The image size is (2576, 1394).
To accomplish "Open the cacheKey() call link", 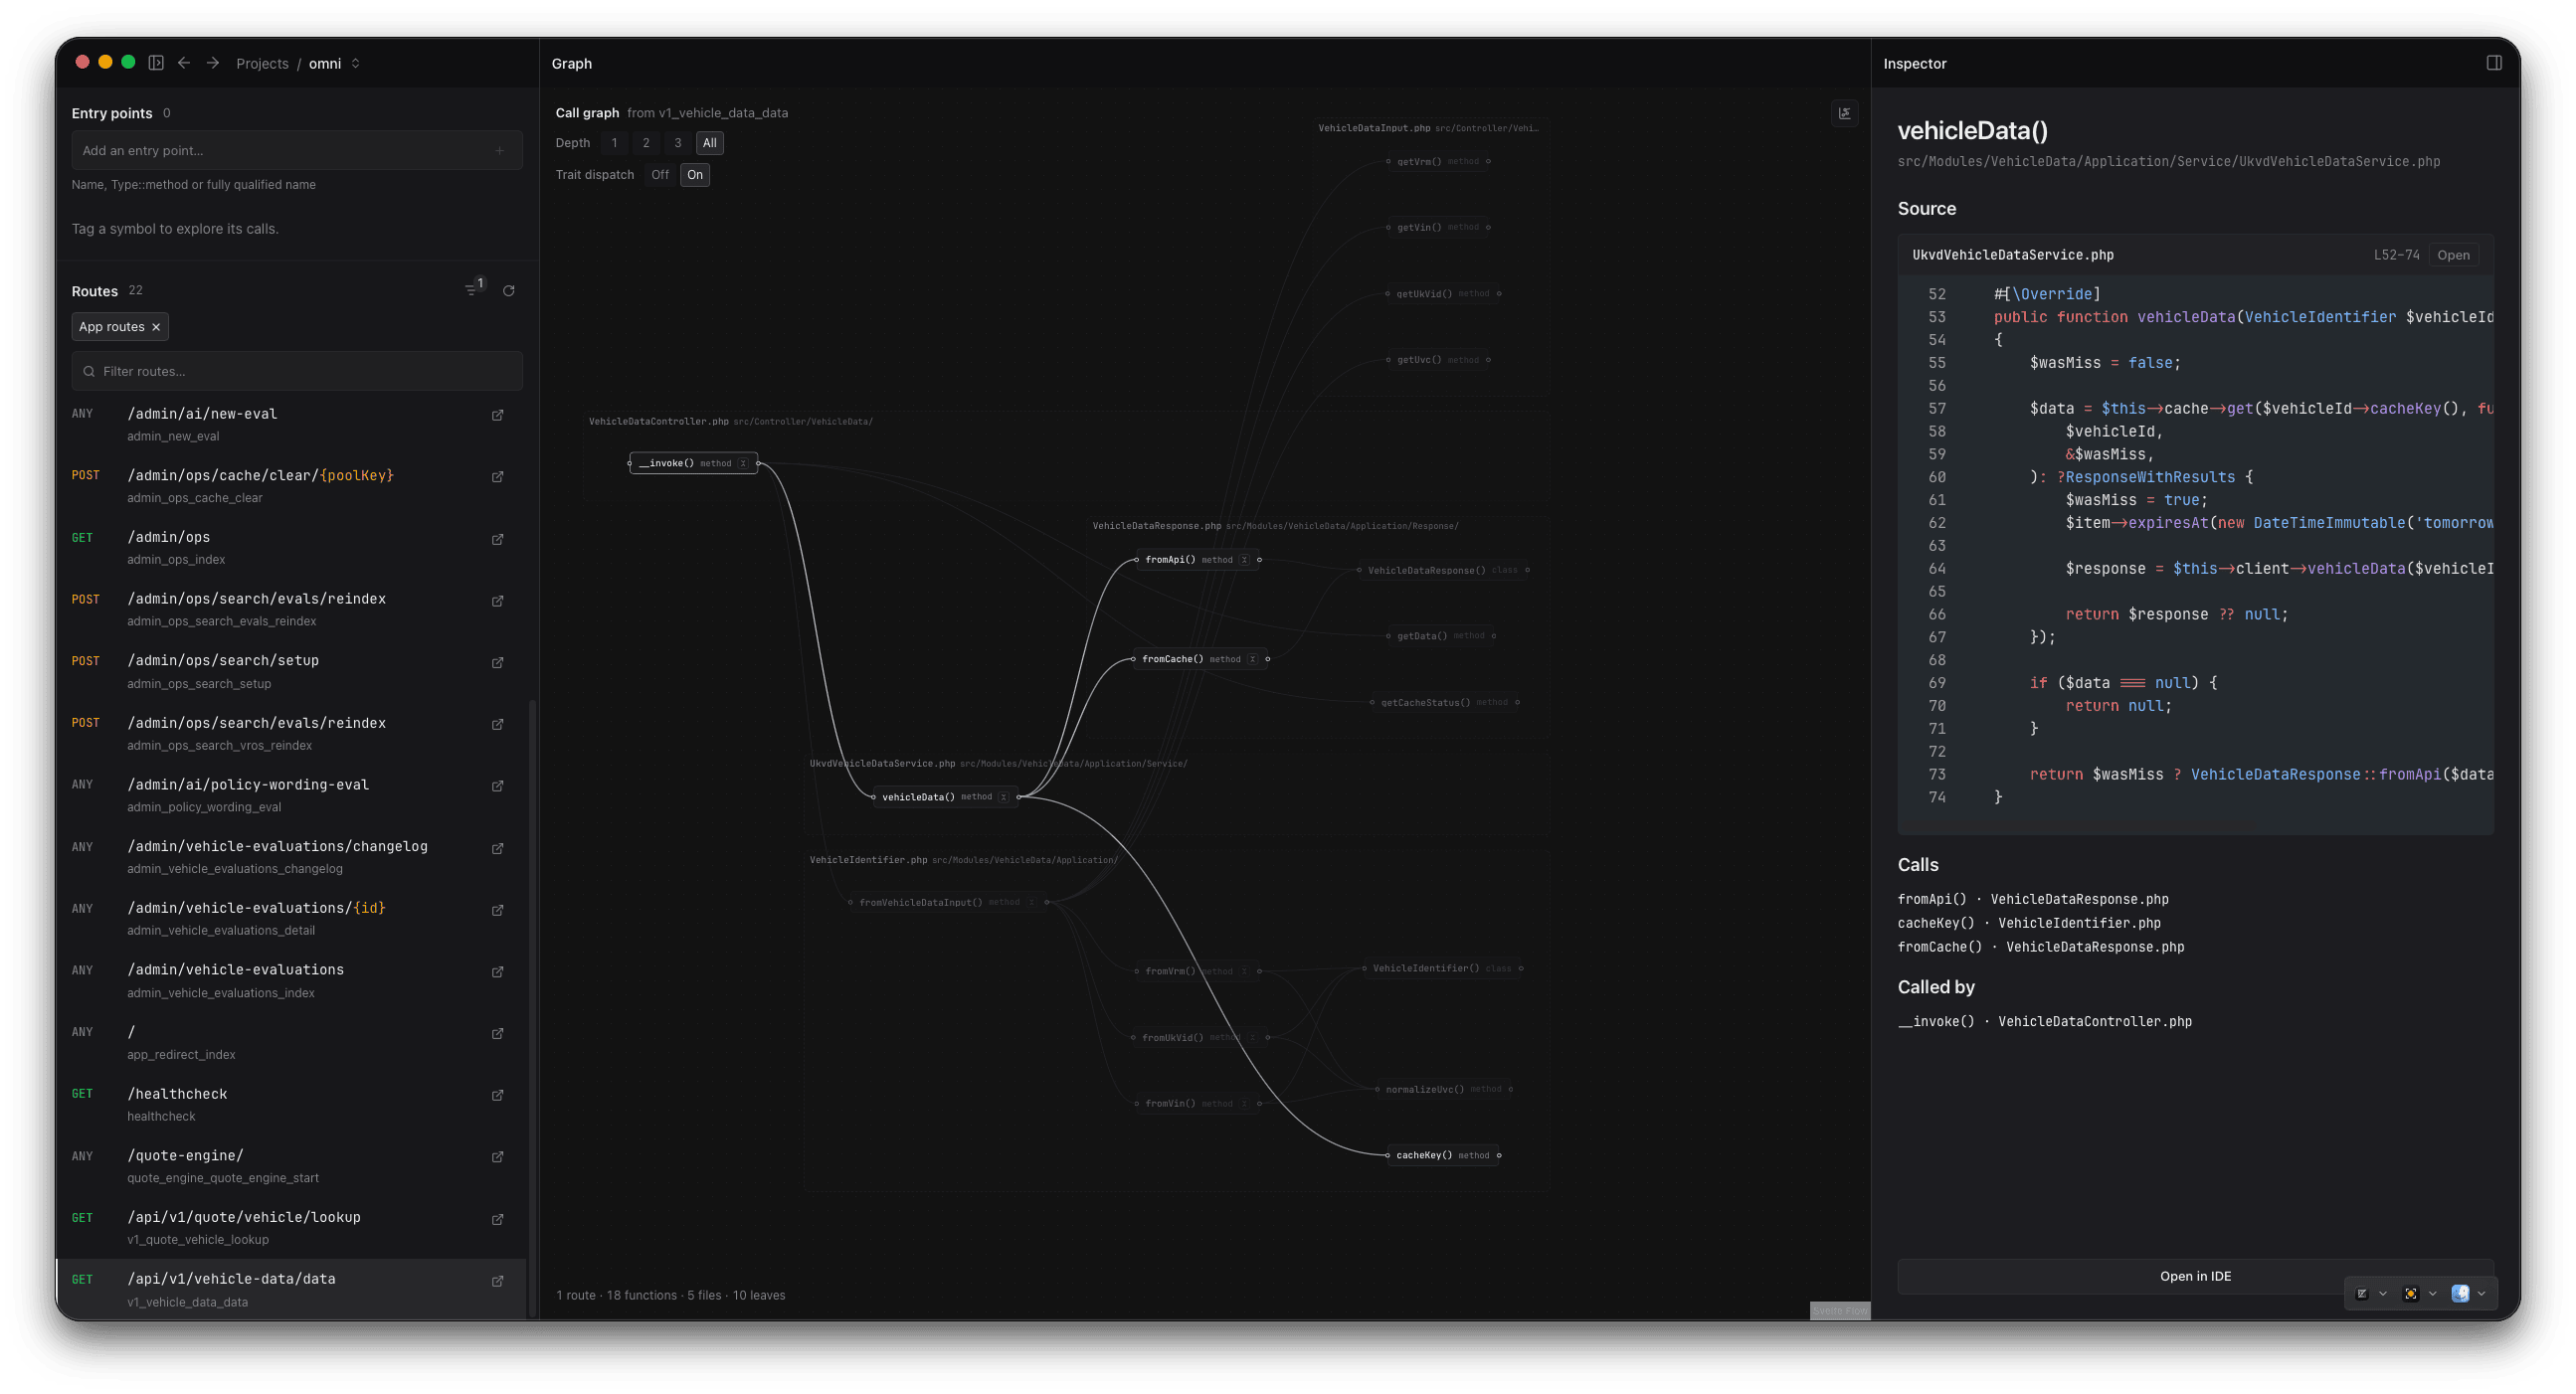I will 2029,923.
